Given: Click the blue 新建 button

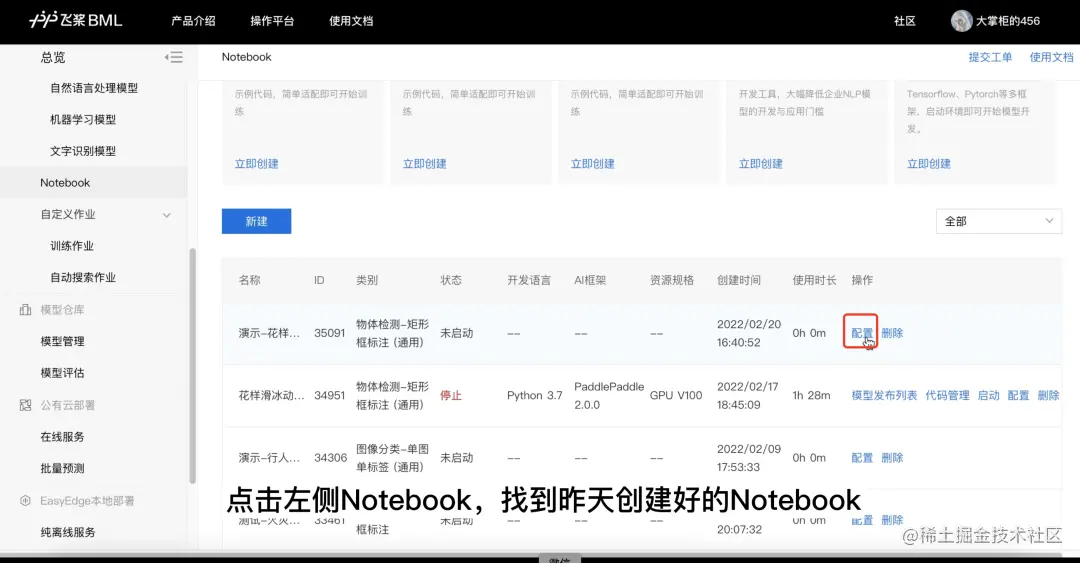Looking at the screenshot, I should click(256, 221).
